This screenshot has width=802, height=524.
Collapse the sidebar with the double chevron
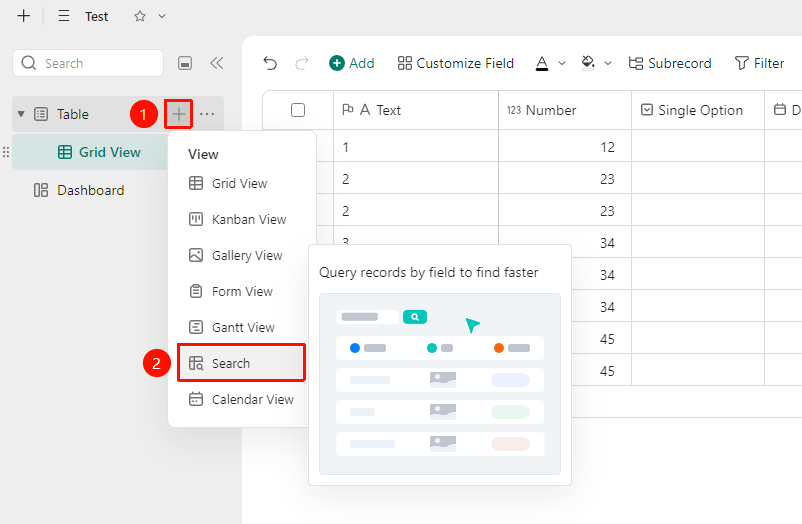click(217, 63)
